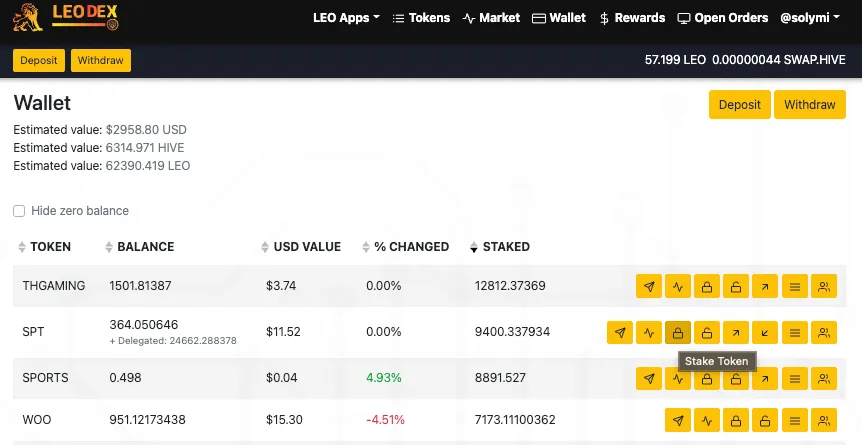Select Wallet in the top navigation

tap(559, 18)
